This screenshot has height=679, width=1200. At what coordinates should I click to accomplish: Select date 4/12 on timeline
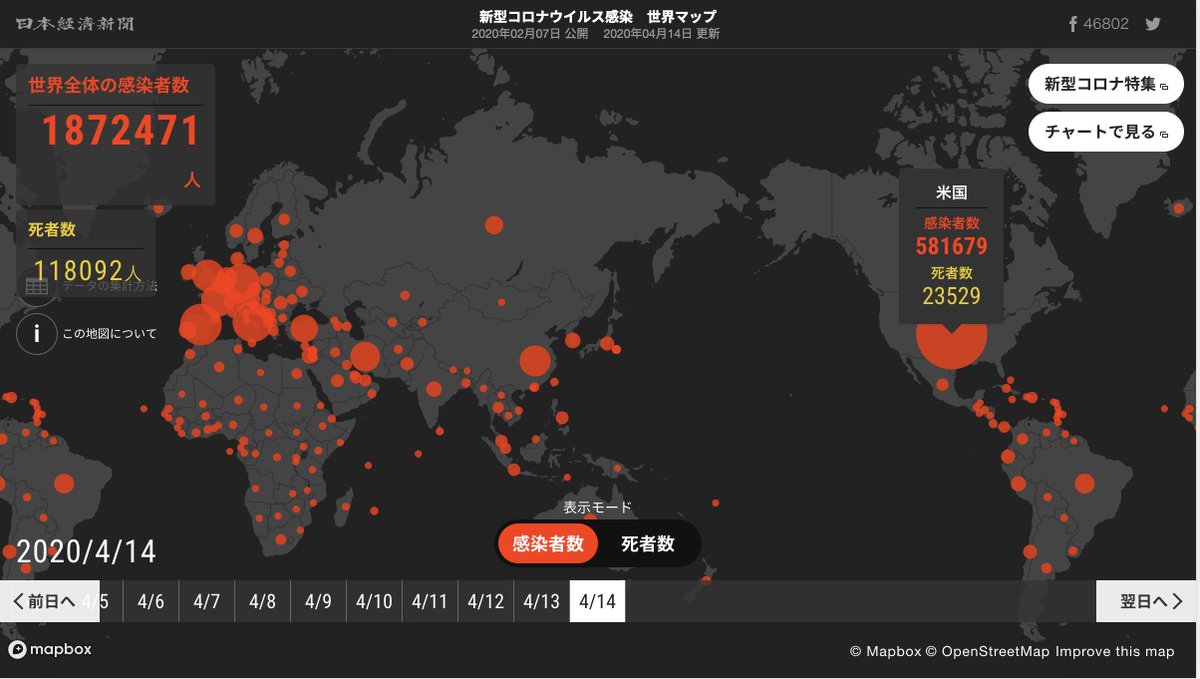click(486, 601)
